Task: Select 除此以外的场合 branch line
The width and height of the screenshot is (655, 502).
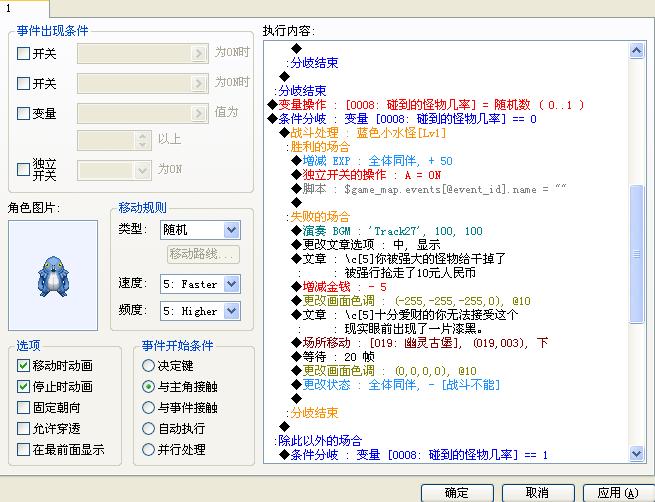Action: click(x=318, y=440)
